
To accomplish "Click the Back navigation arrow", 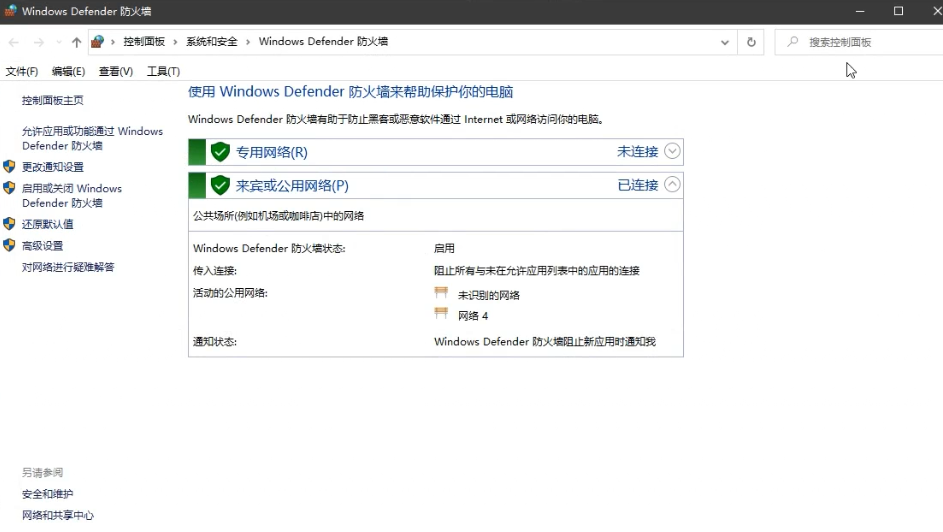I will click(14, 42).
